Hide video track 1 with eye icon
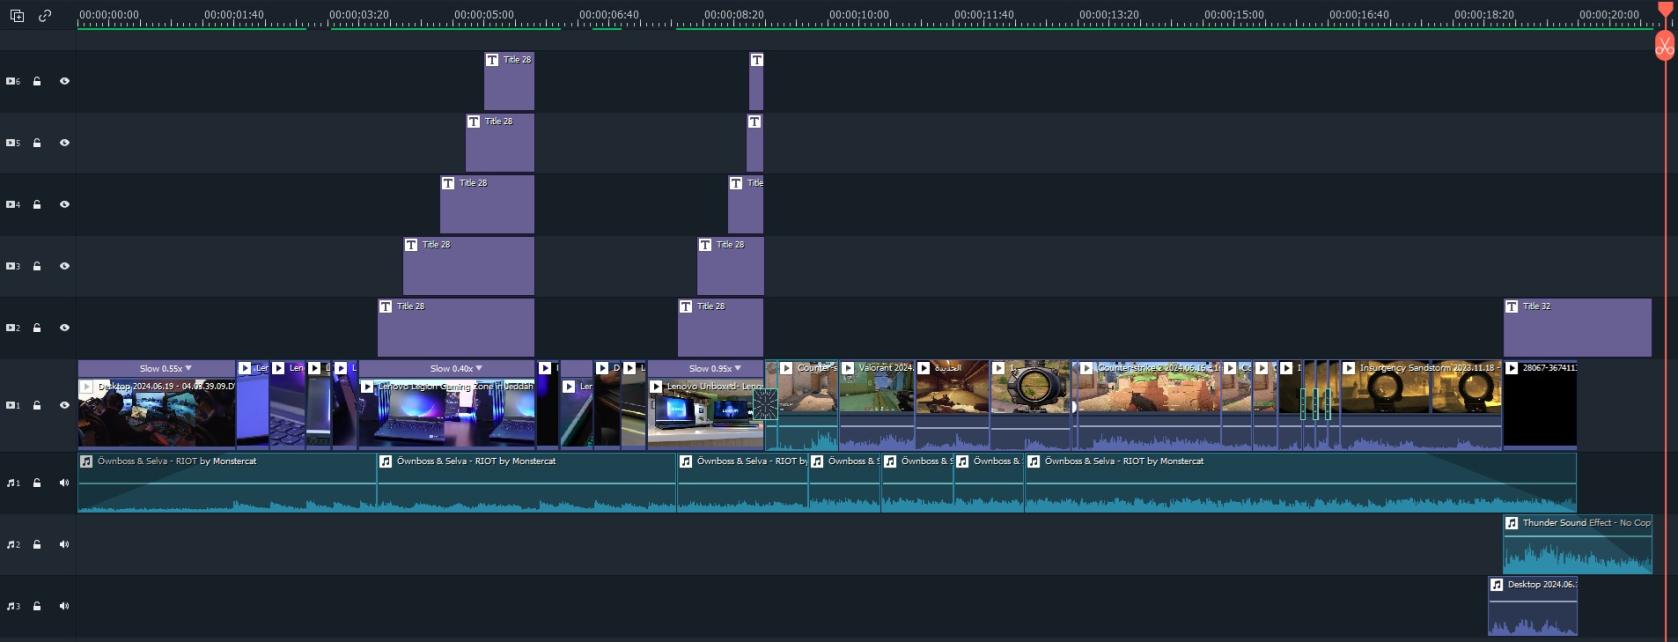Viewport: 1678px width, 642px height. (x=64, y=405)
